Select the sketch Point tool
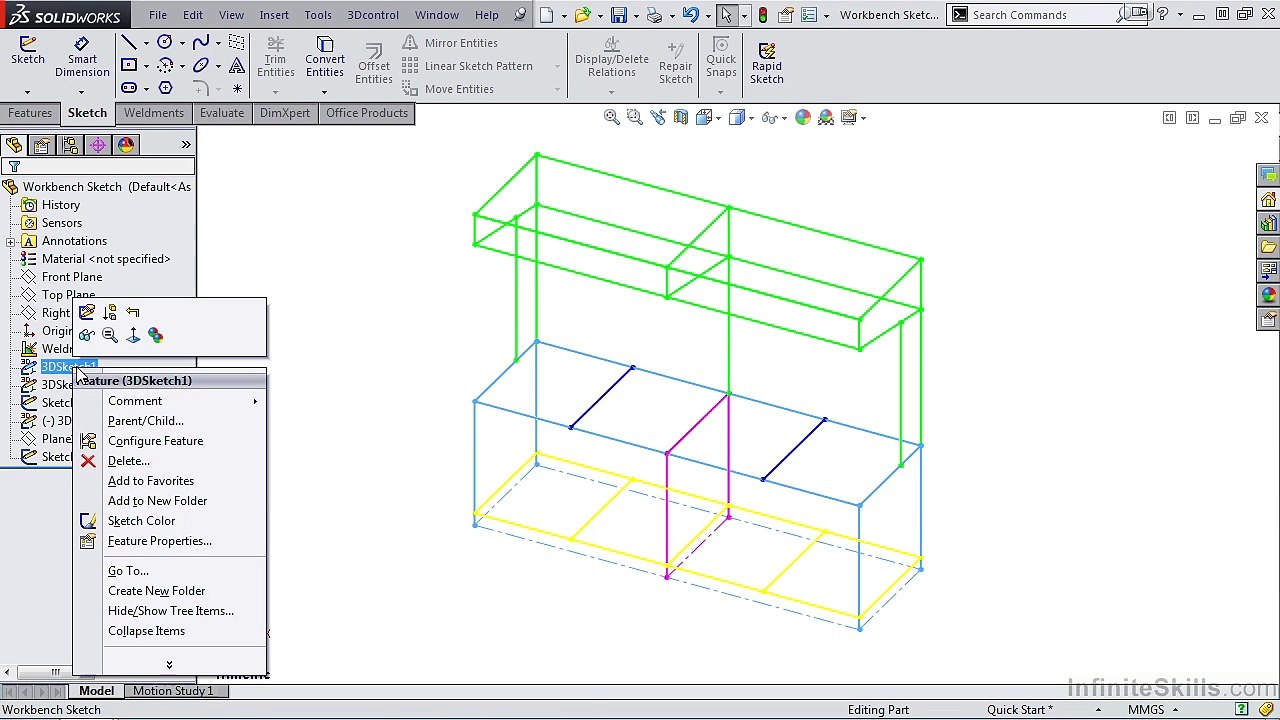The image size is (1280, 720). [237, 88]
